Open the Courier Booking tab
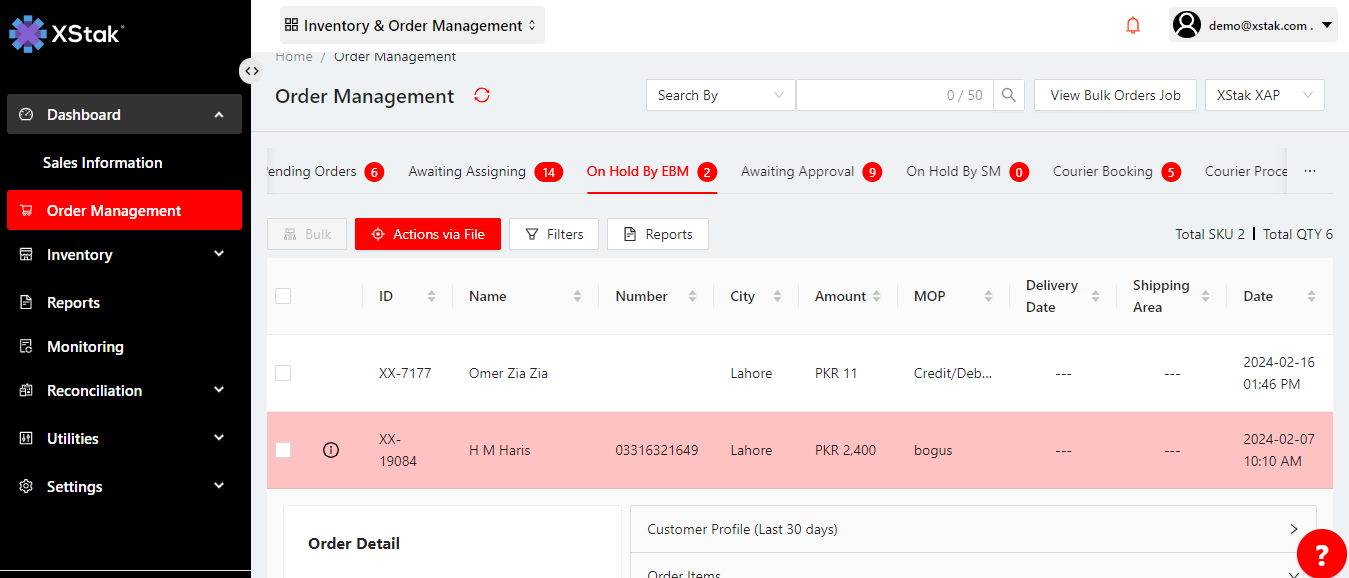Image resolution: width=1349 pixels, height=578 pixels. [1102, 172]
